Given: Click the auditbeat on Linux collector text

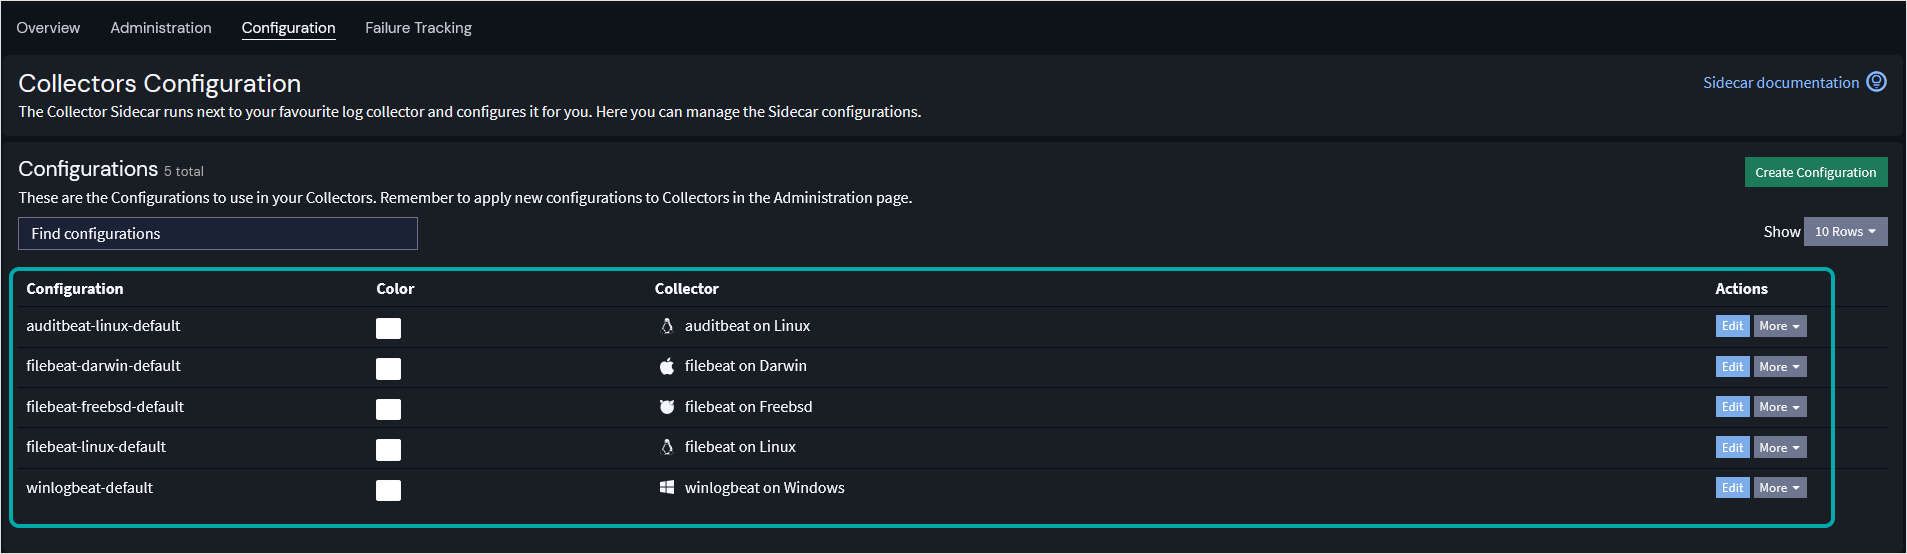Looking at the screenshot, I should coord(747,326).
